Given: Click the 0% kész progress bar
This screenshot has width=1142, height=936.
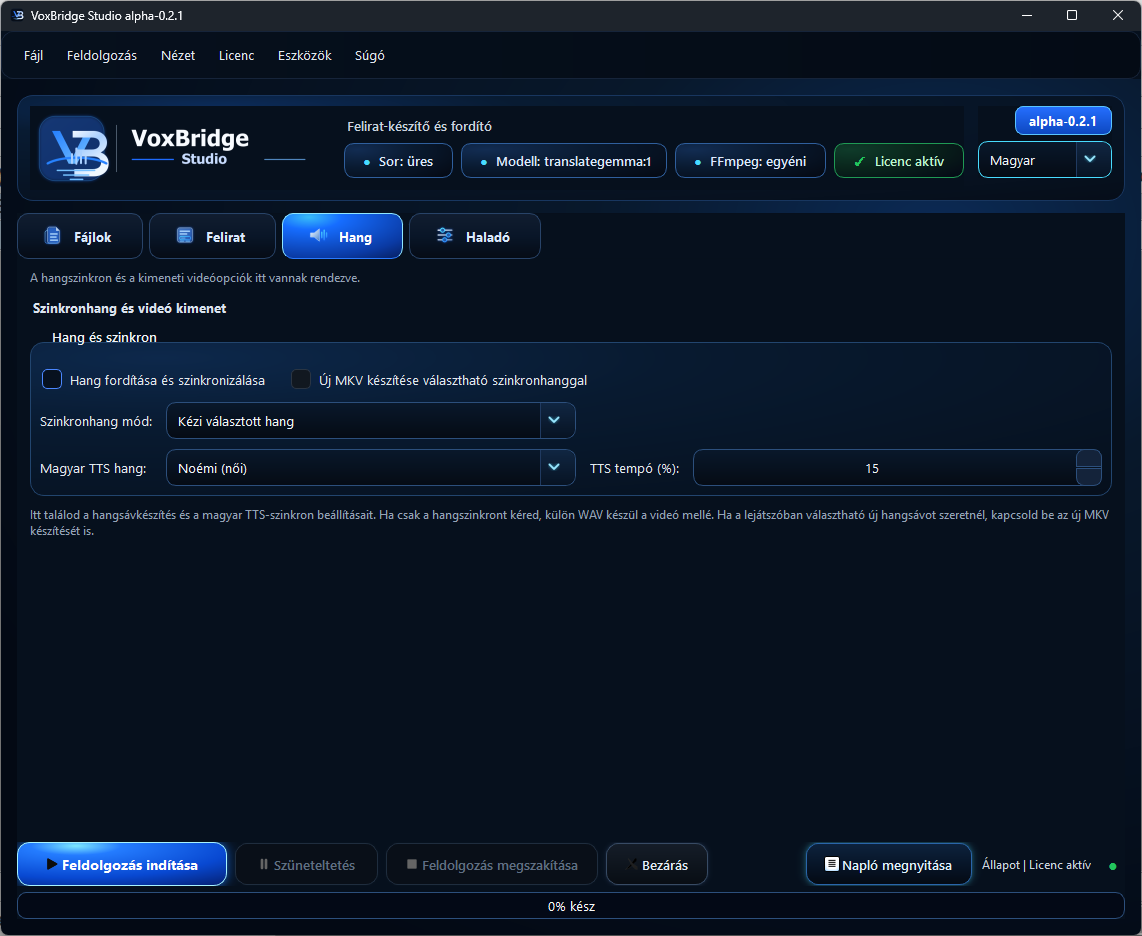Looking at the screenshot, I should pyautogui.click(x=571, y=906).
